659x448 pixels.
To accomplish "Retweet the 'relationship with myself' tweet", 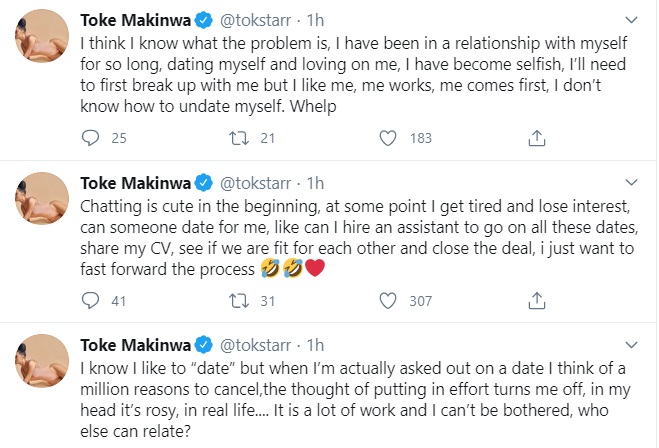I will (237, 138).
